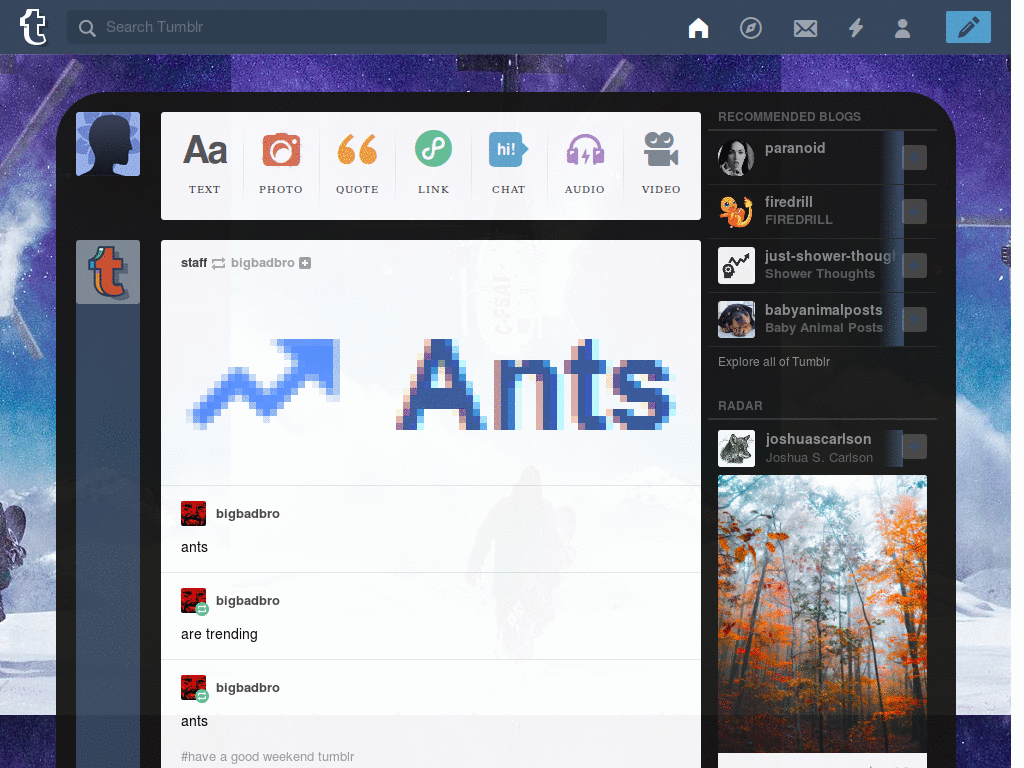Click the blue pencil compose button
Screen dimensions: 1024x768
pyautogui.click(x=968, y=27)
